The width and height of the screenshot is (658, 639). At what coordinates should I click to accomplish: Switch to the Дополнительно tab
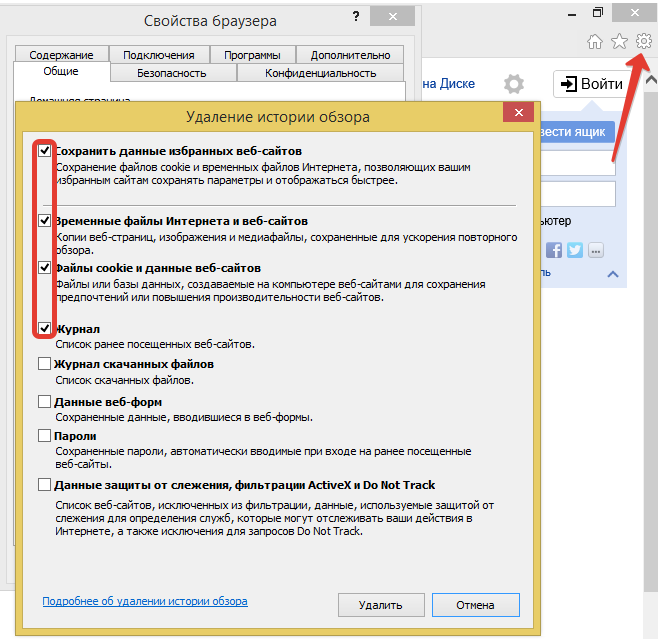tap(350, 55)
